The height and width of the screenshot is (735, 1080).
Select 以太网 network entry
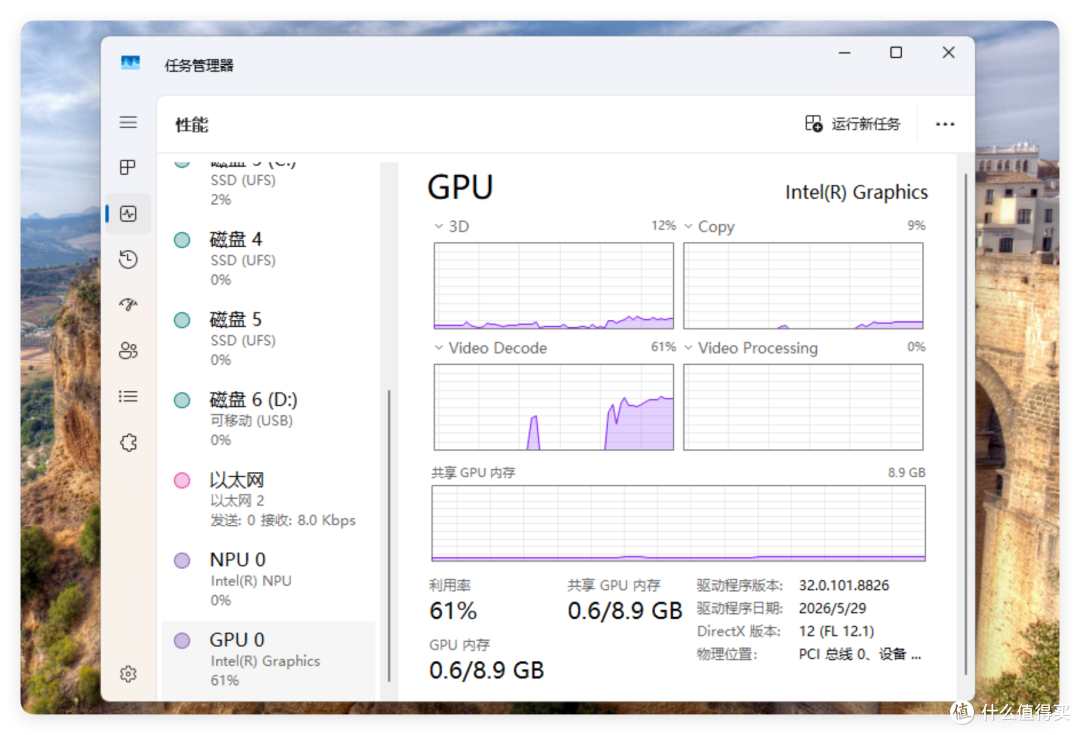pos(269,499)
